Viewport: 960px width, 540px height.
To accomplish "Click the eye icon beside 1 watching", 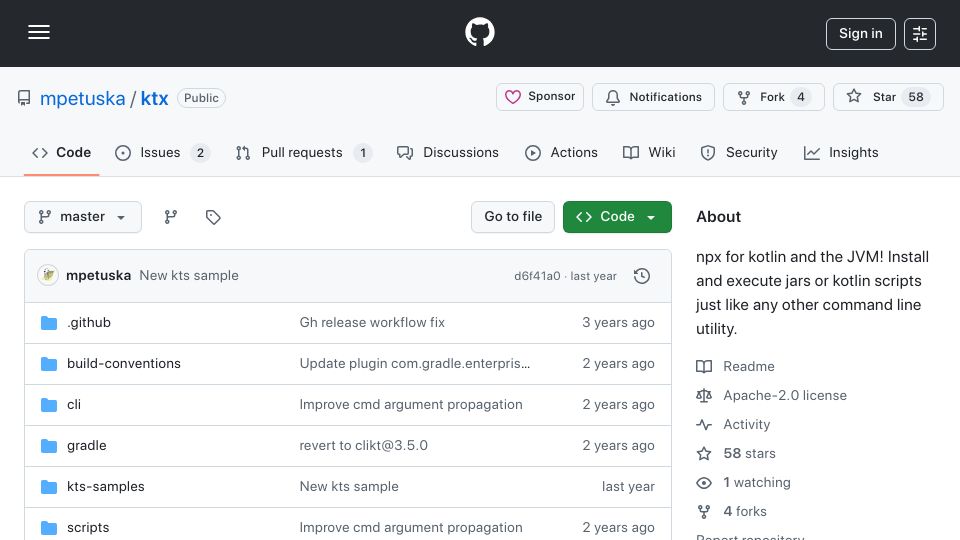I will click(704, 483).
